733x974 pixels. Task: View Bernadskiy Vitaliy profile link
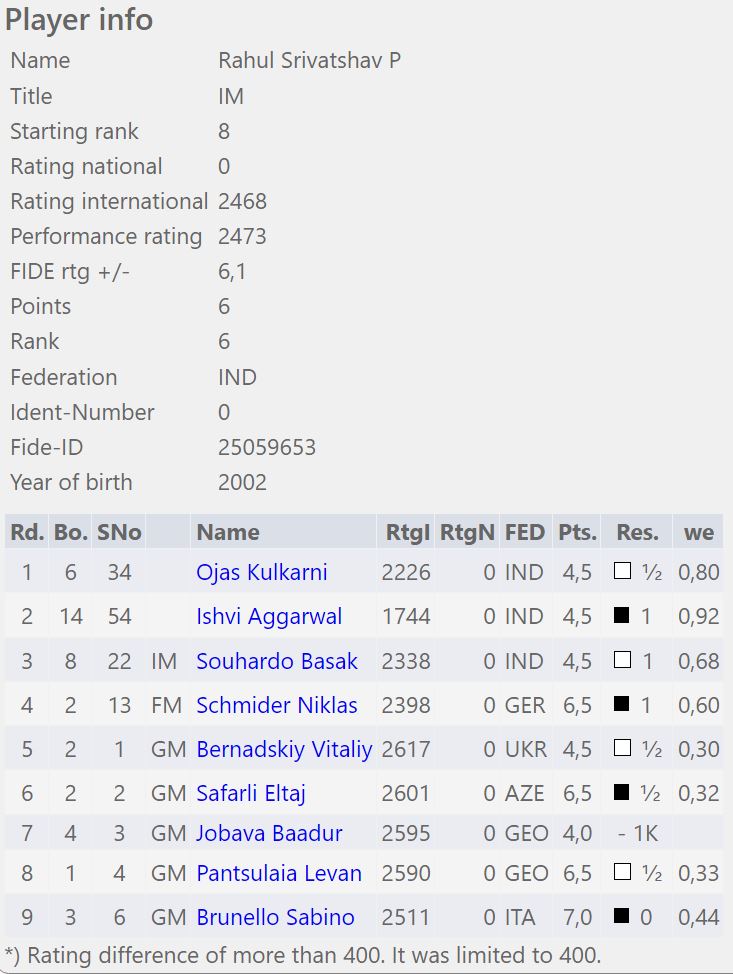(x=284, y=749)
